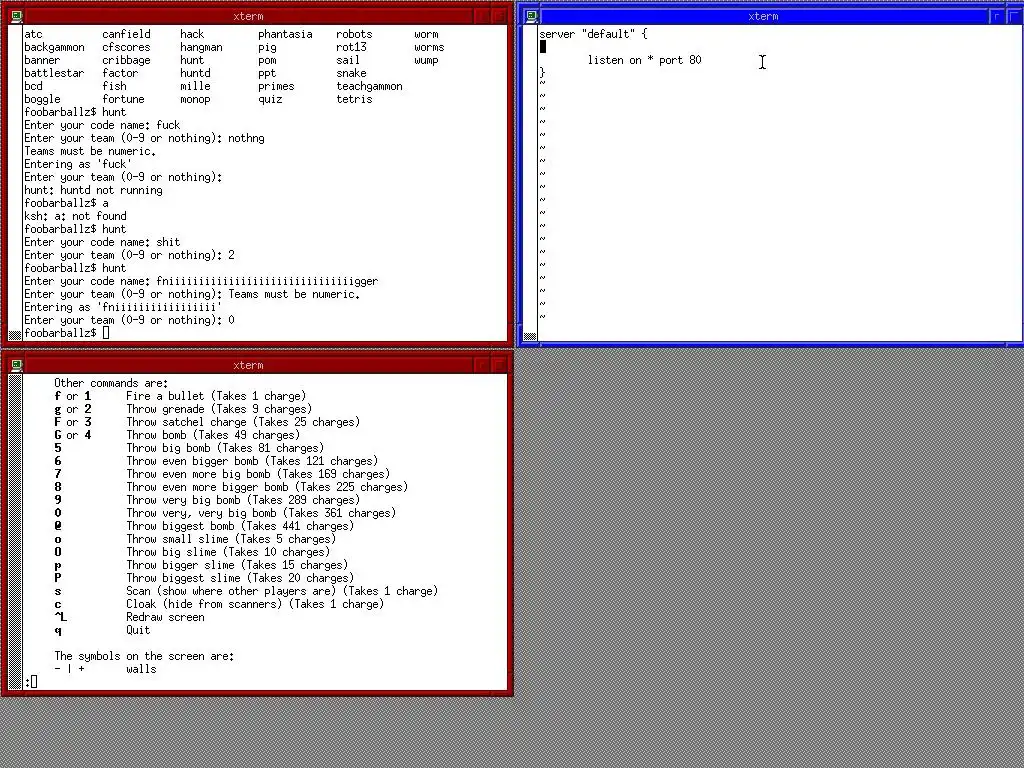Click the closing brace line in editor
This screenshot has height=768, width=1024.
(x=542, y=72)
